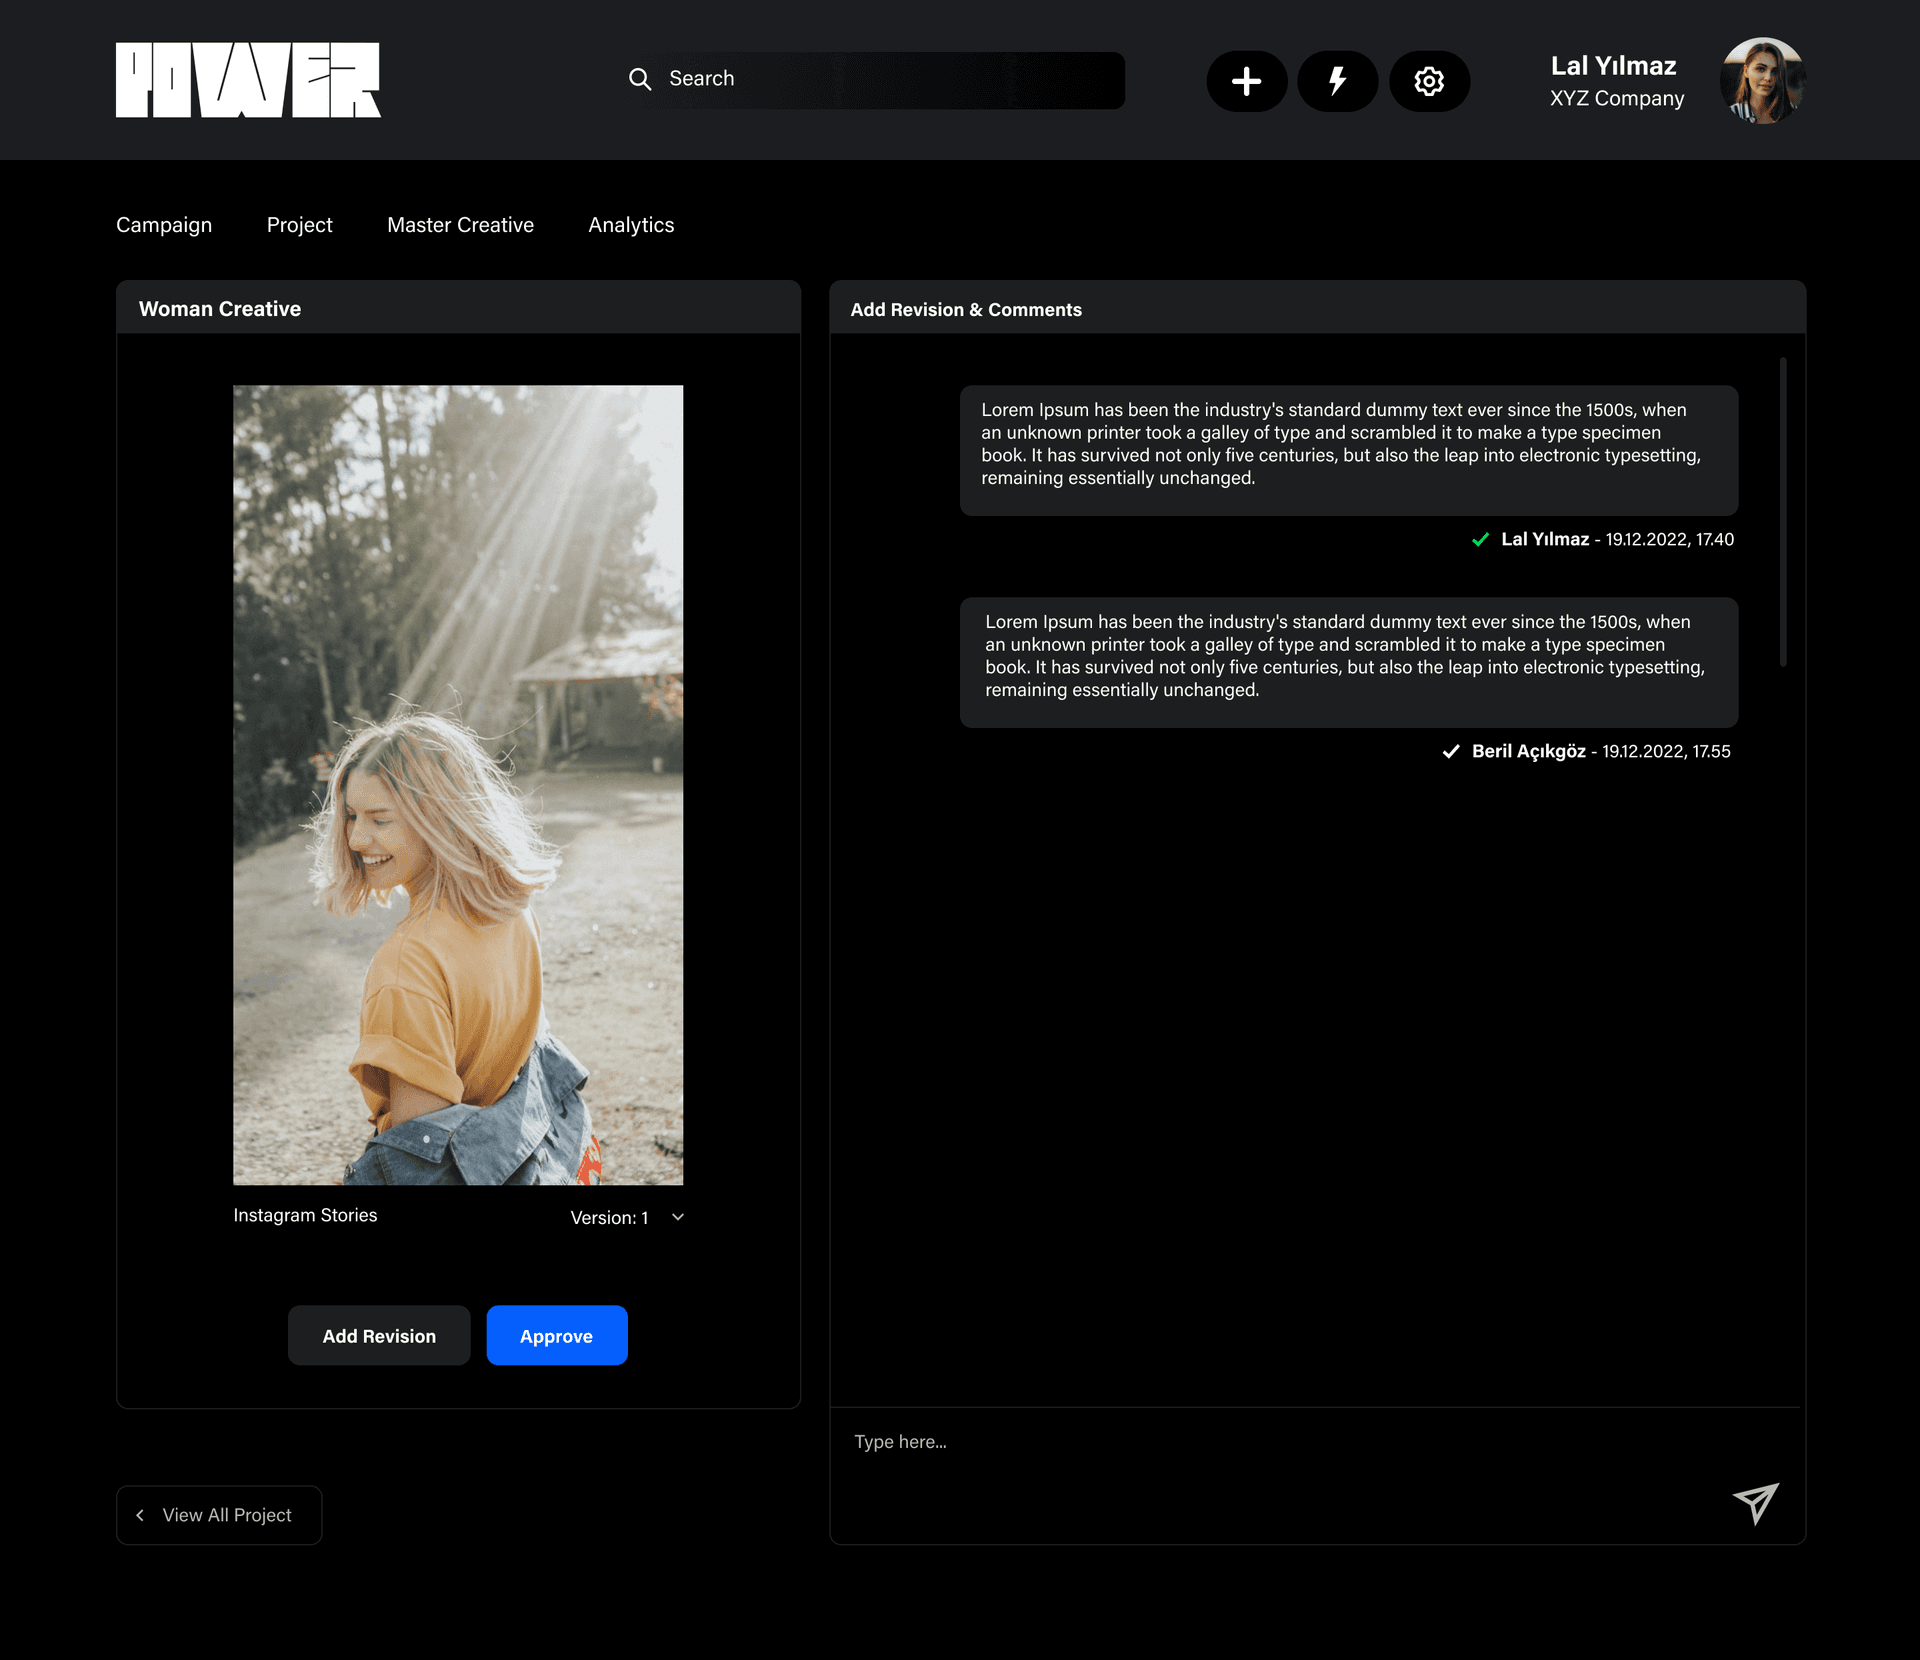Click the blue Approve button

pyautogui.click(x=557, y=1335)
